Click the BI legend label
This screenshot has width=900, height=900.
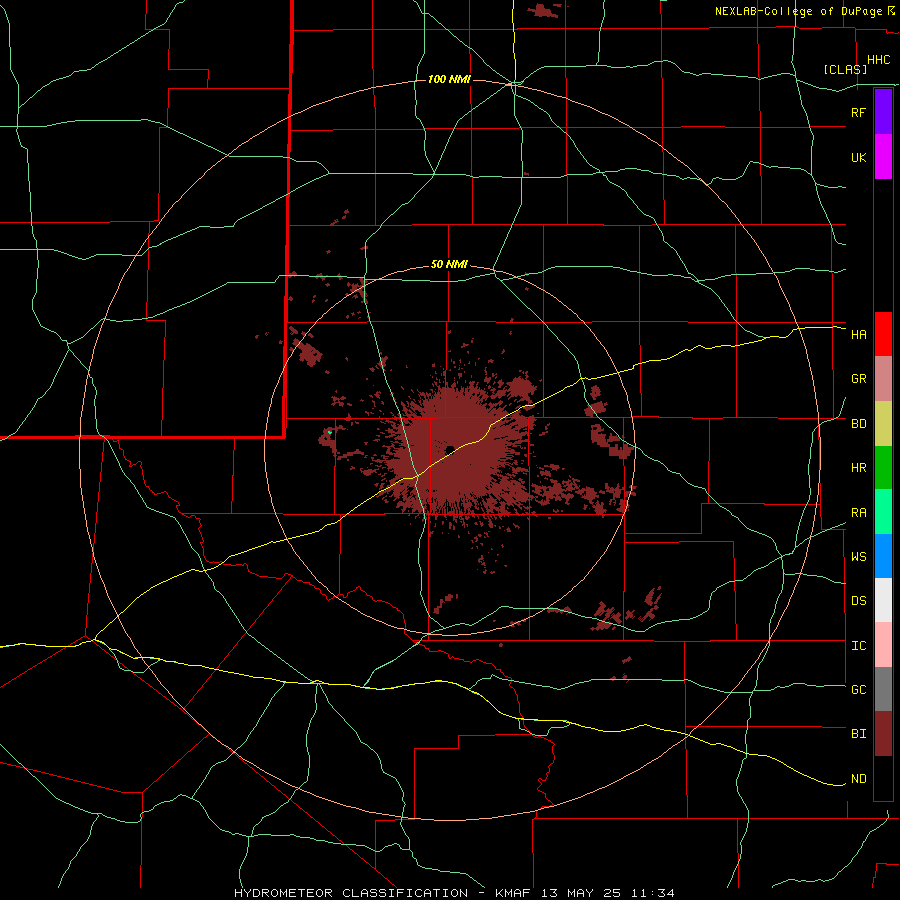click(858, 734)
